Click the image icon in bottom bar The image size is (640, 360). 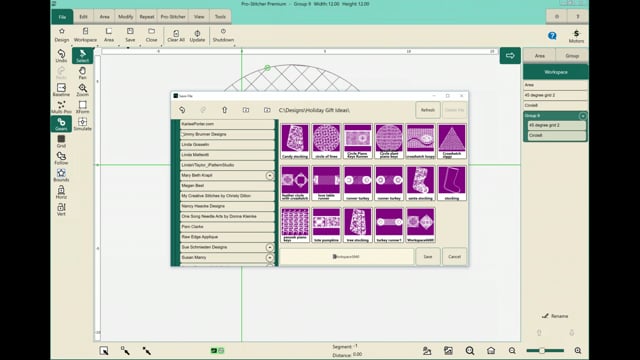448,351
